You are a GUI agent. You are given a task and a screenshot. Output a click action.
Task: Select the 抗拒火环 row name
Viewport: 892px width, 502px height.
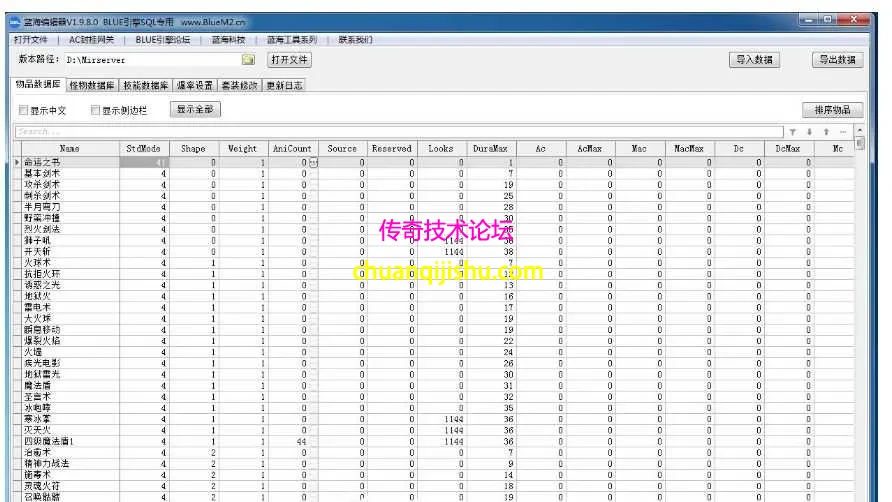pyautogui.click(x=42, y=274)
